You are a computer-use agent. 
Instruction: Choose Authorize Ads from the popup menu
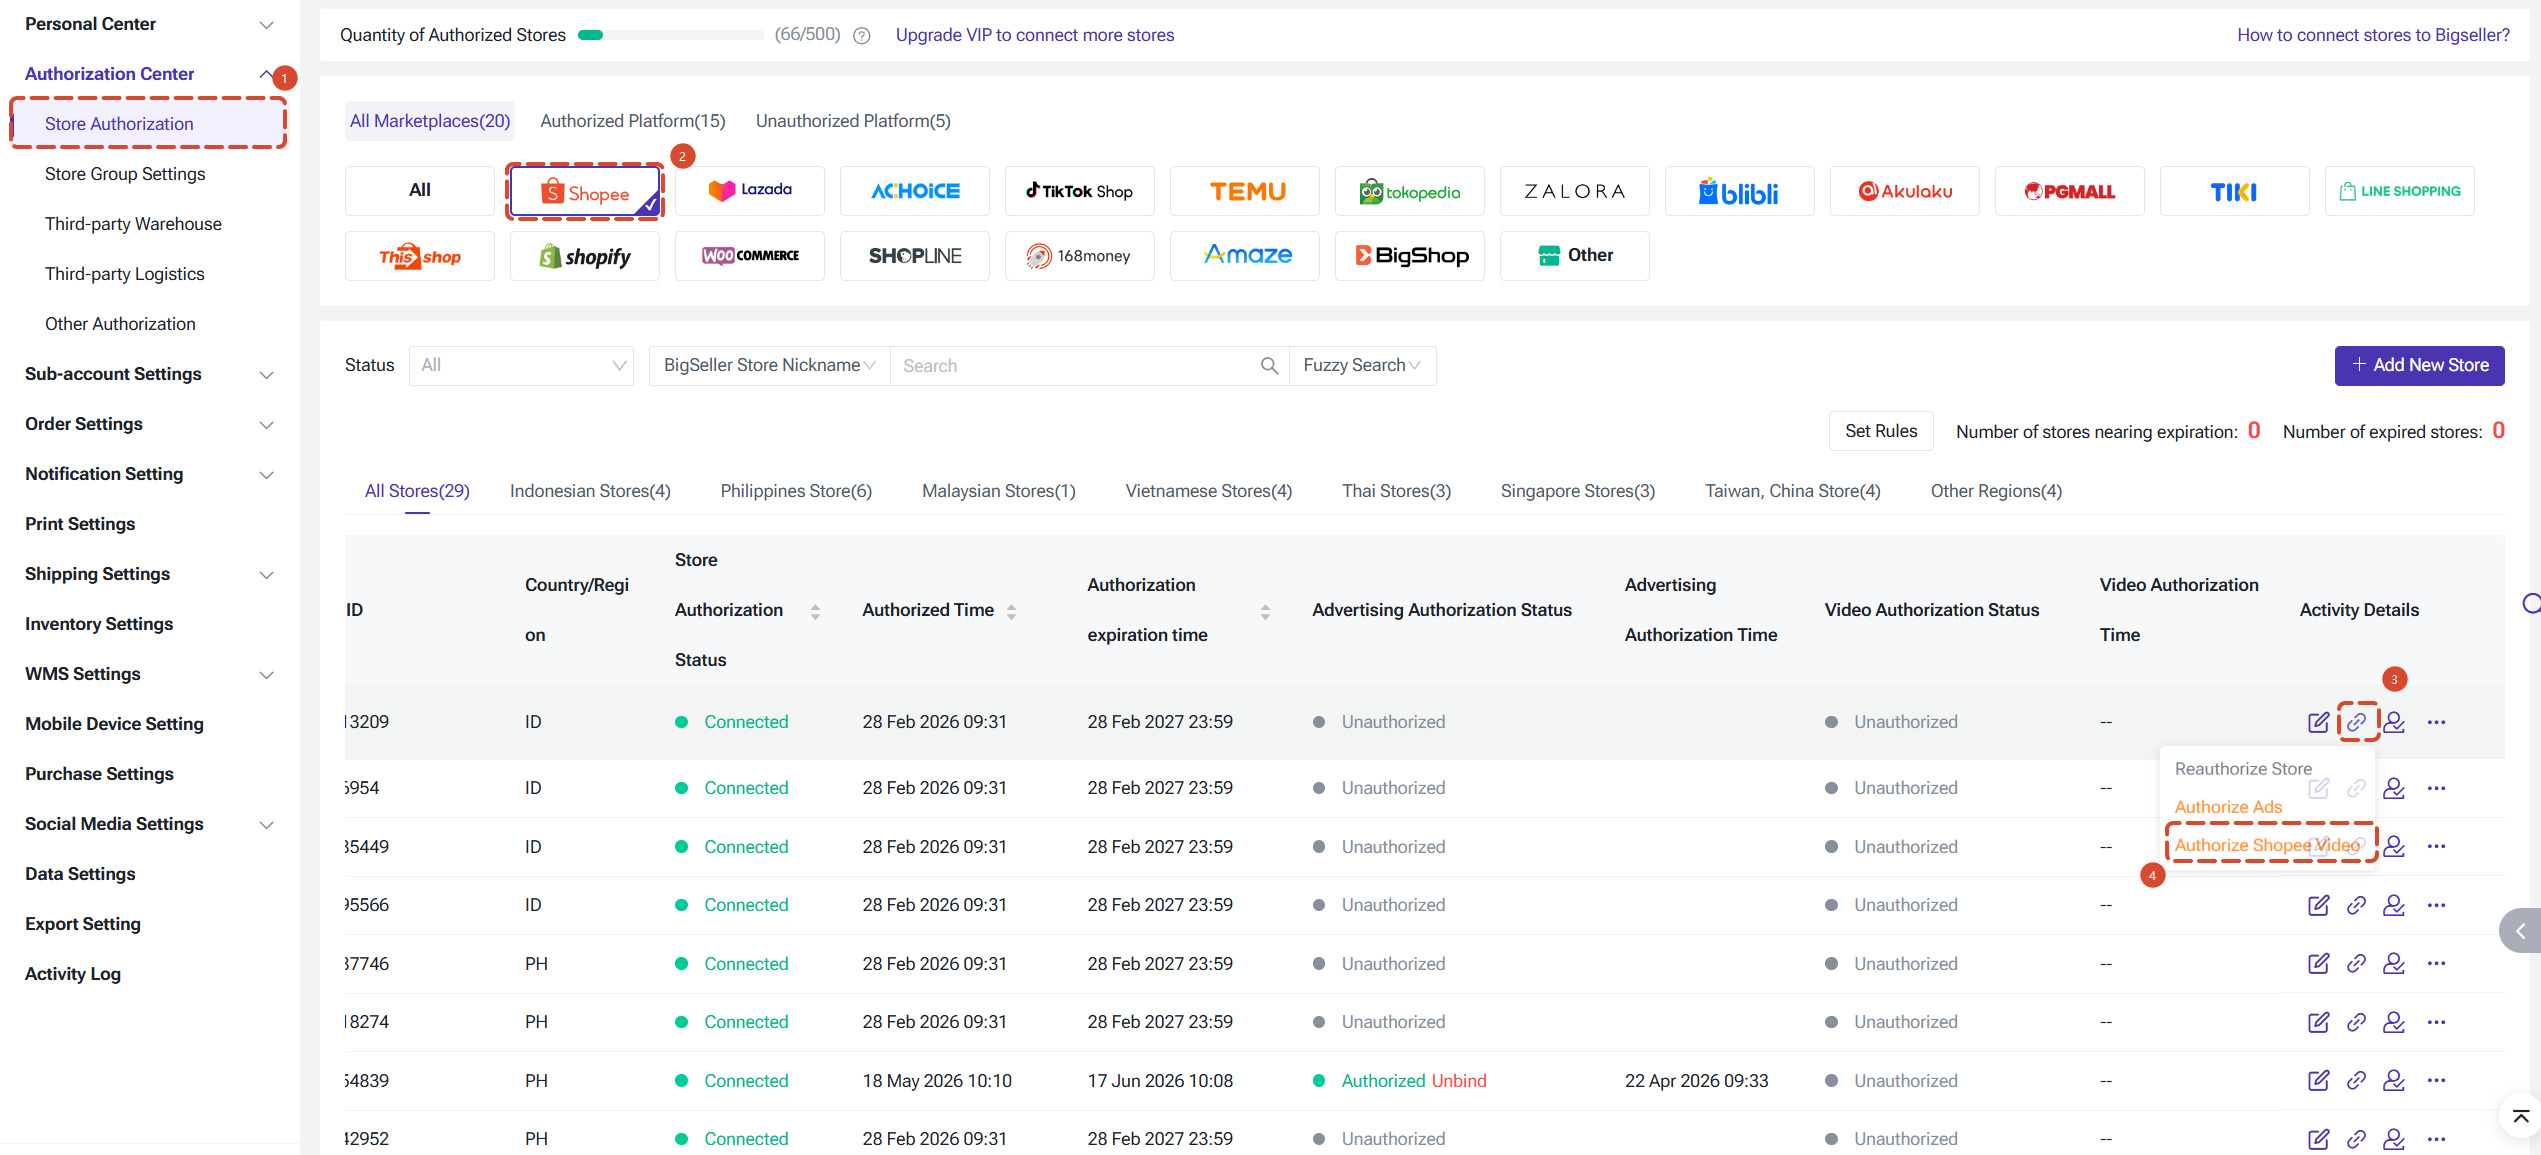point(2228,807)
